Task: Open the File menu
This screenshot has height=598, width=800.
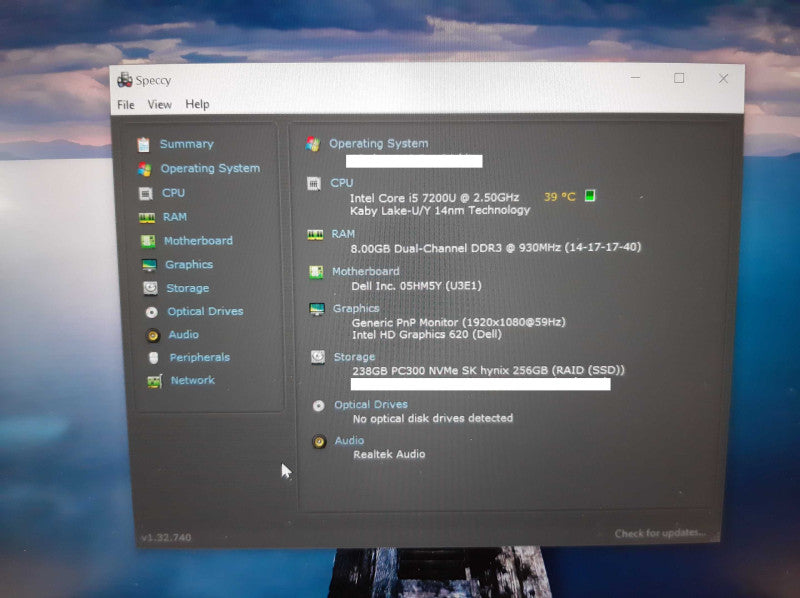Action: [126, 105]
